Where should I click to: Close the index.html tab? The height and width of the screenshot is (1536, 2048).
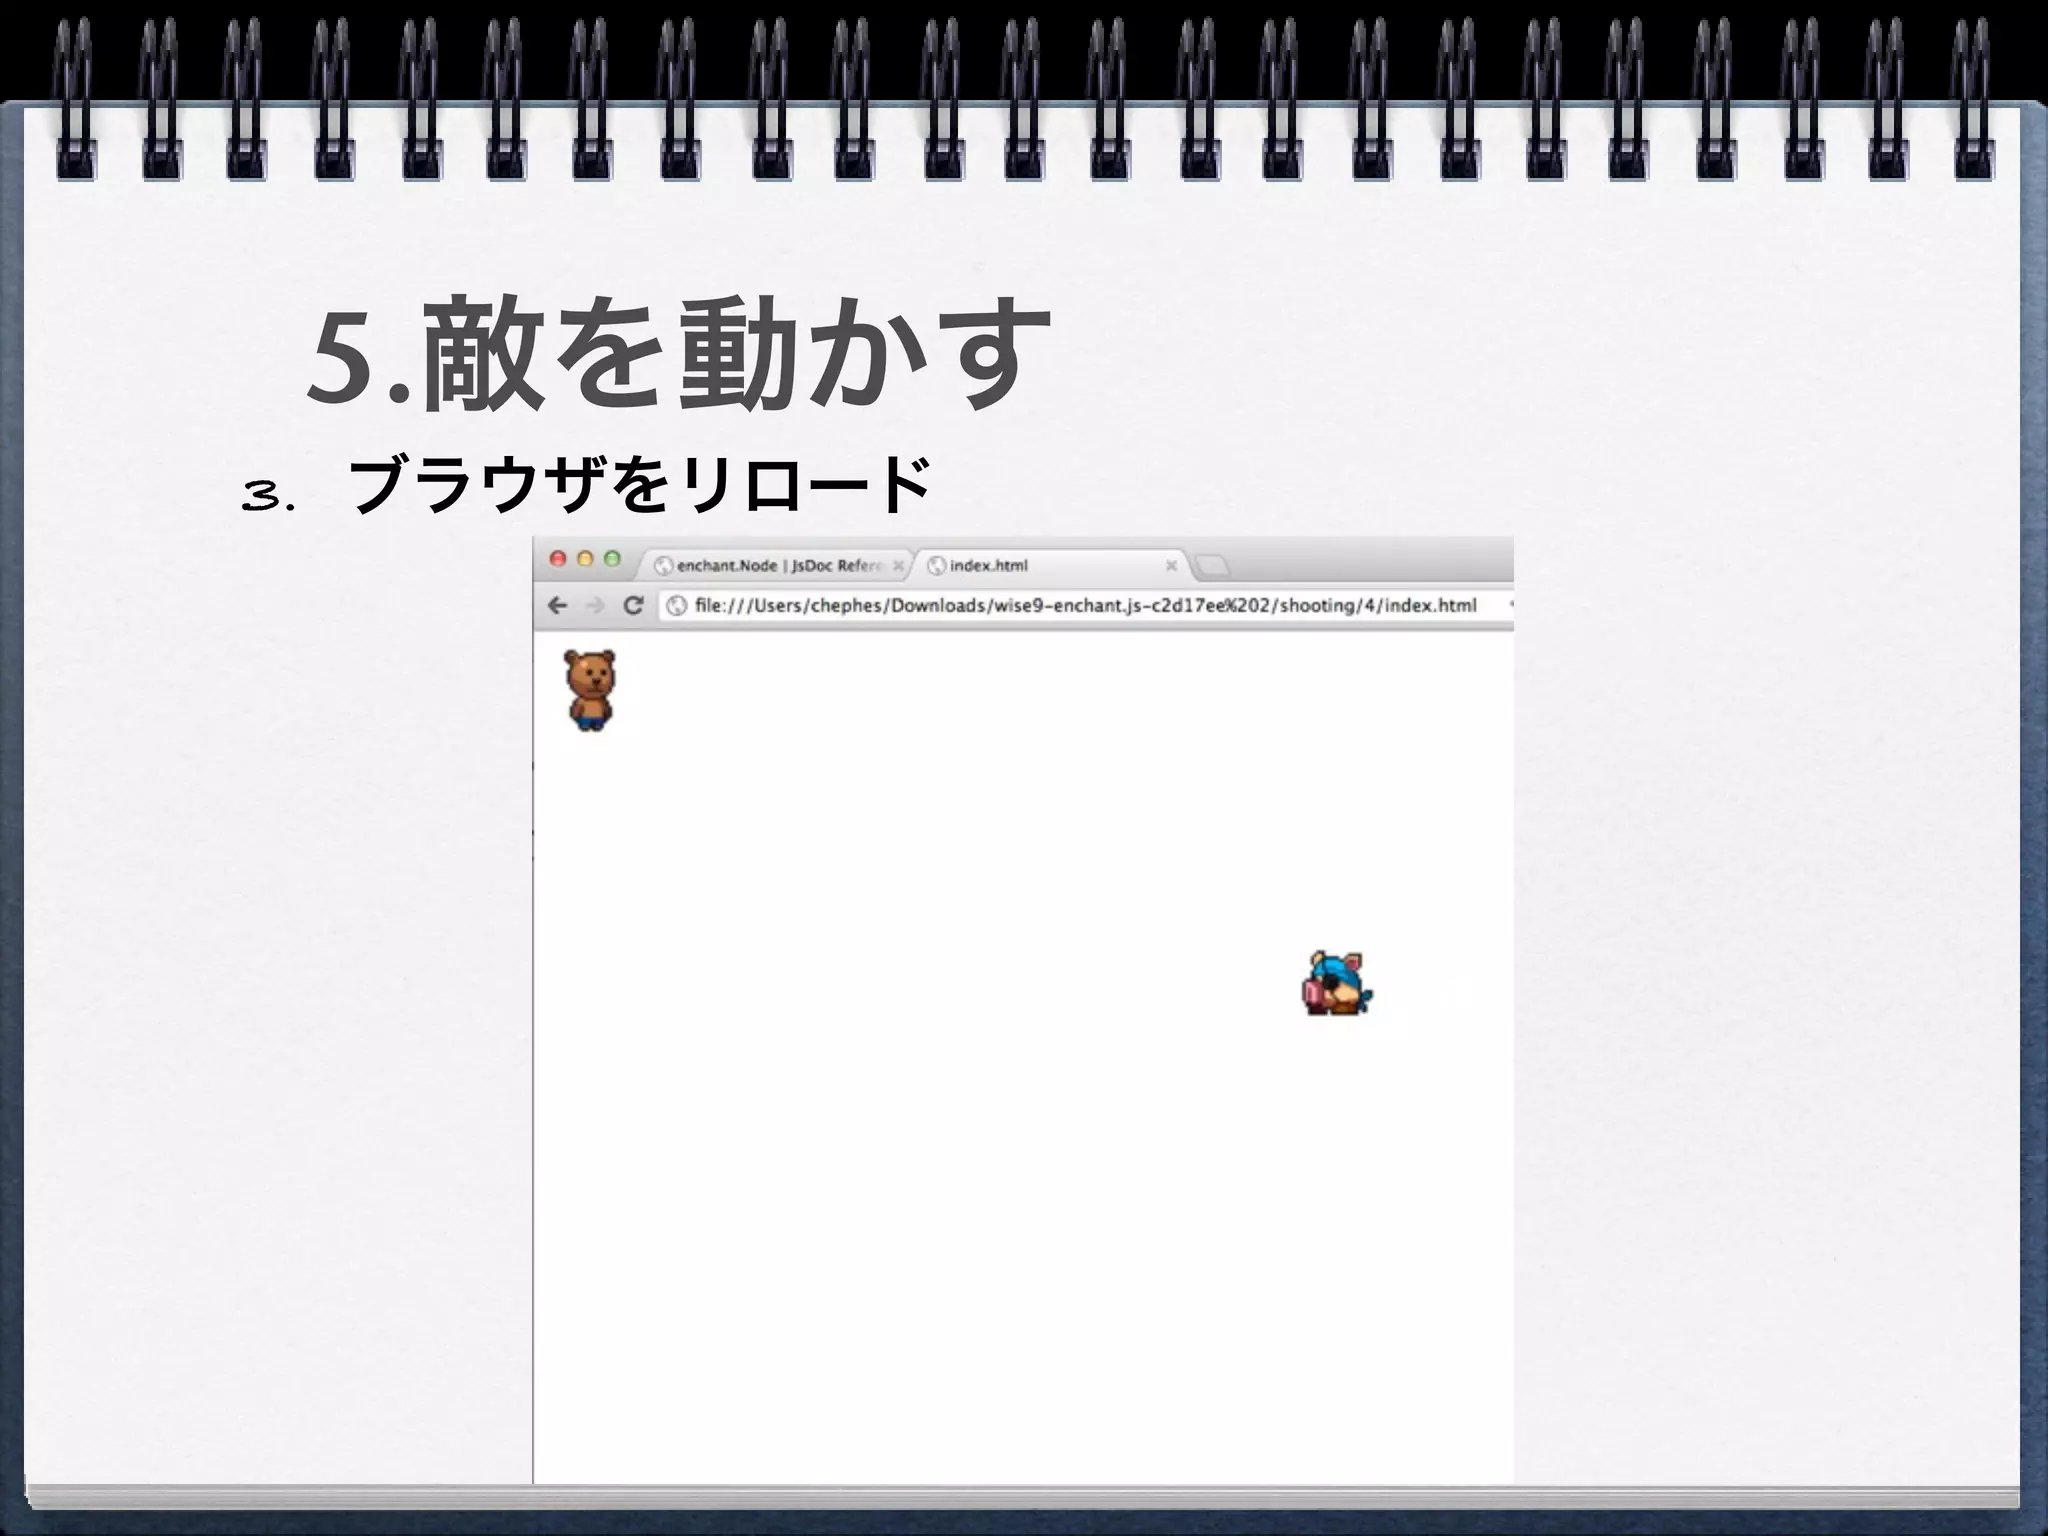click(1171, 566)
